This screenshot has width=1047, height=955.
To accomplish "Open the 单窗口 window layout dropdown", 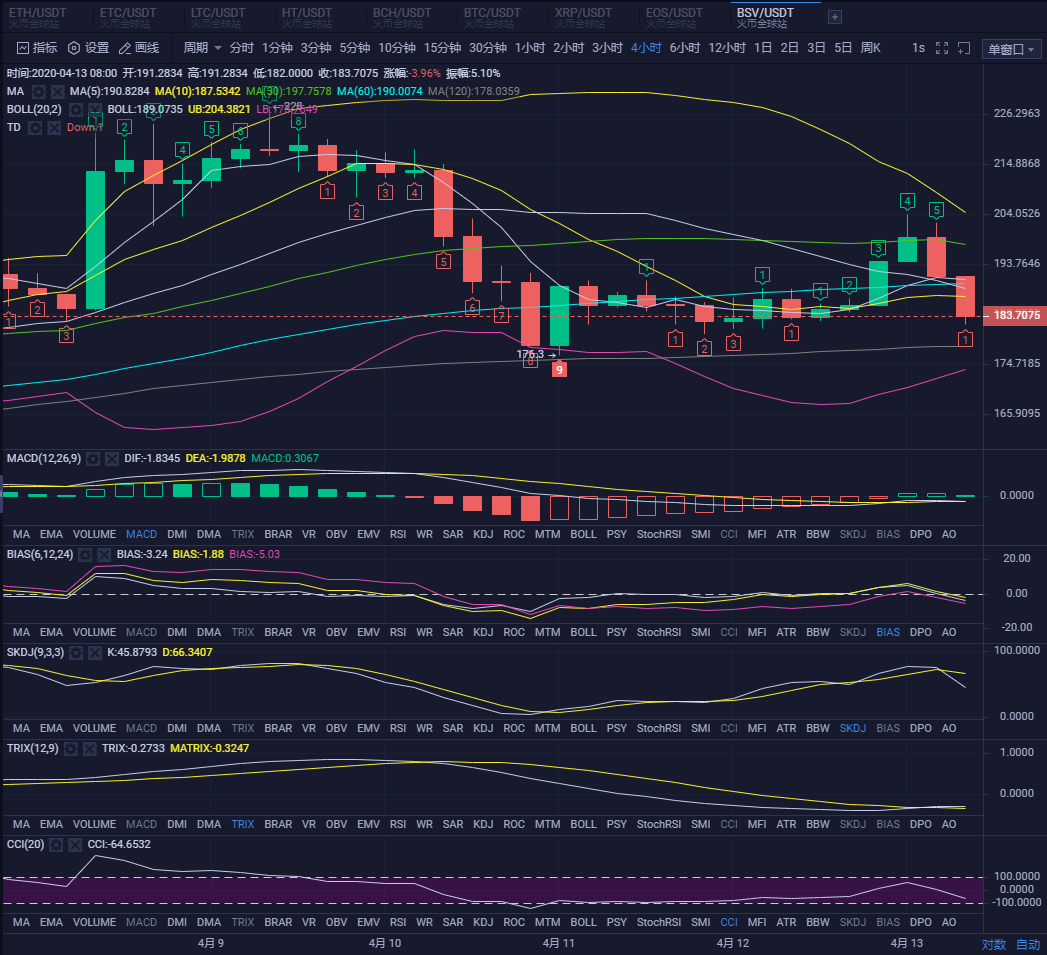I will pos(1011,48).
